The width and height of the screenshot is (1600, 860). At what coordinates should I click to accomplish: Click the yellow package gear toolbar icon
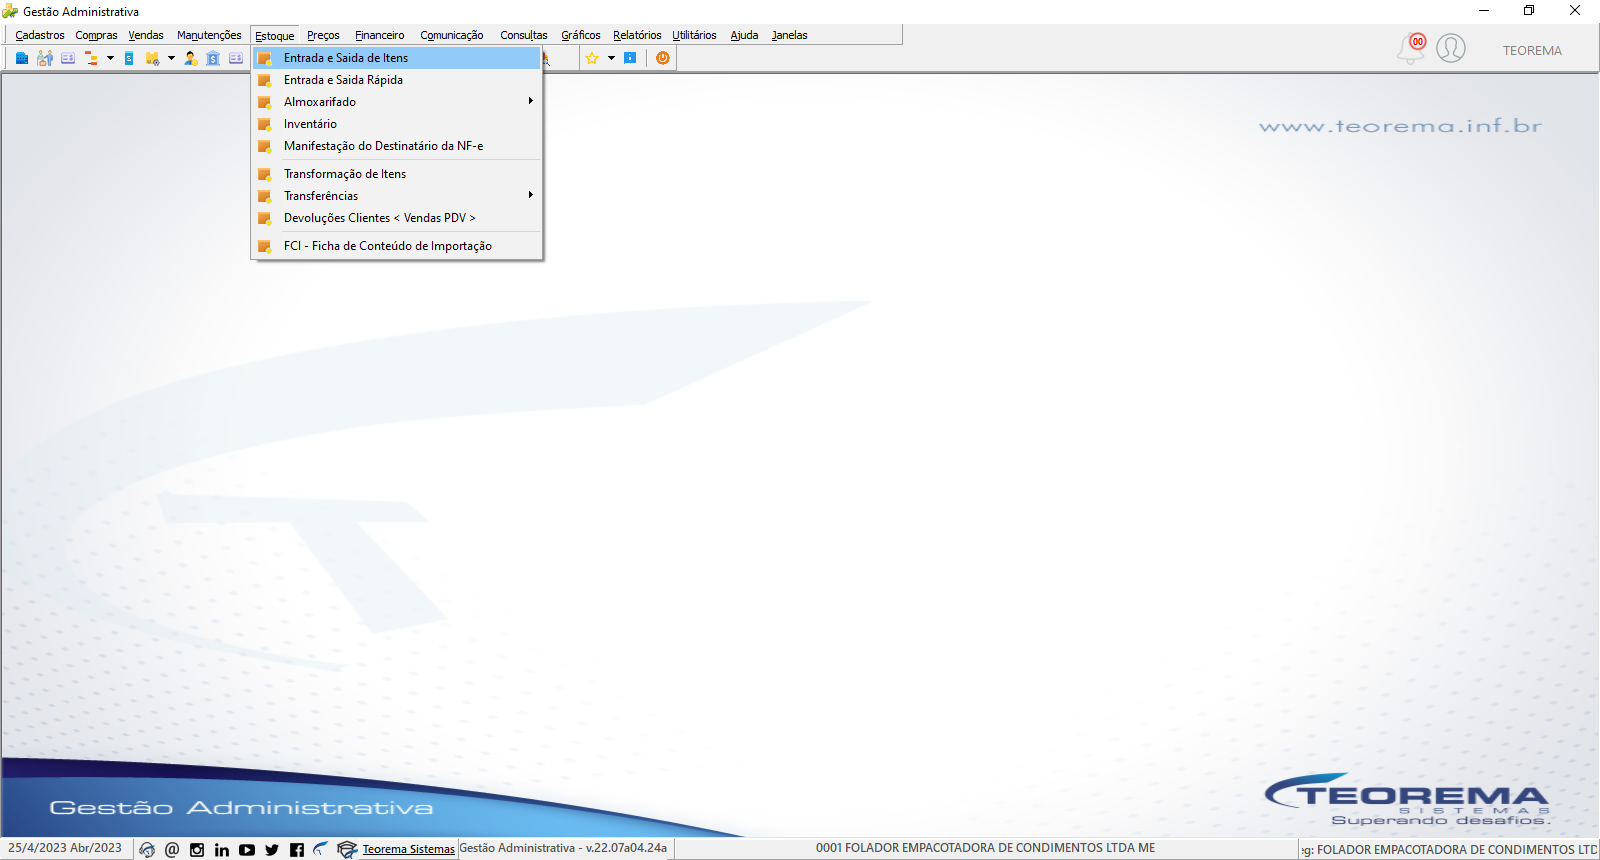pos(152,58)
